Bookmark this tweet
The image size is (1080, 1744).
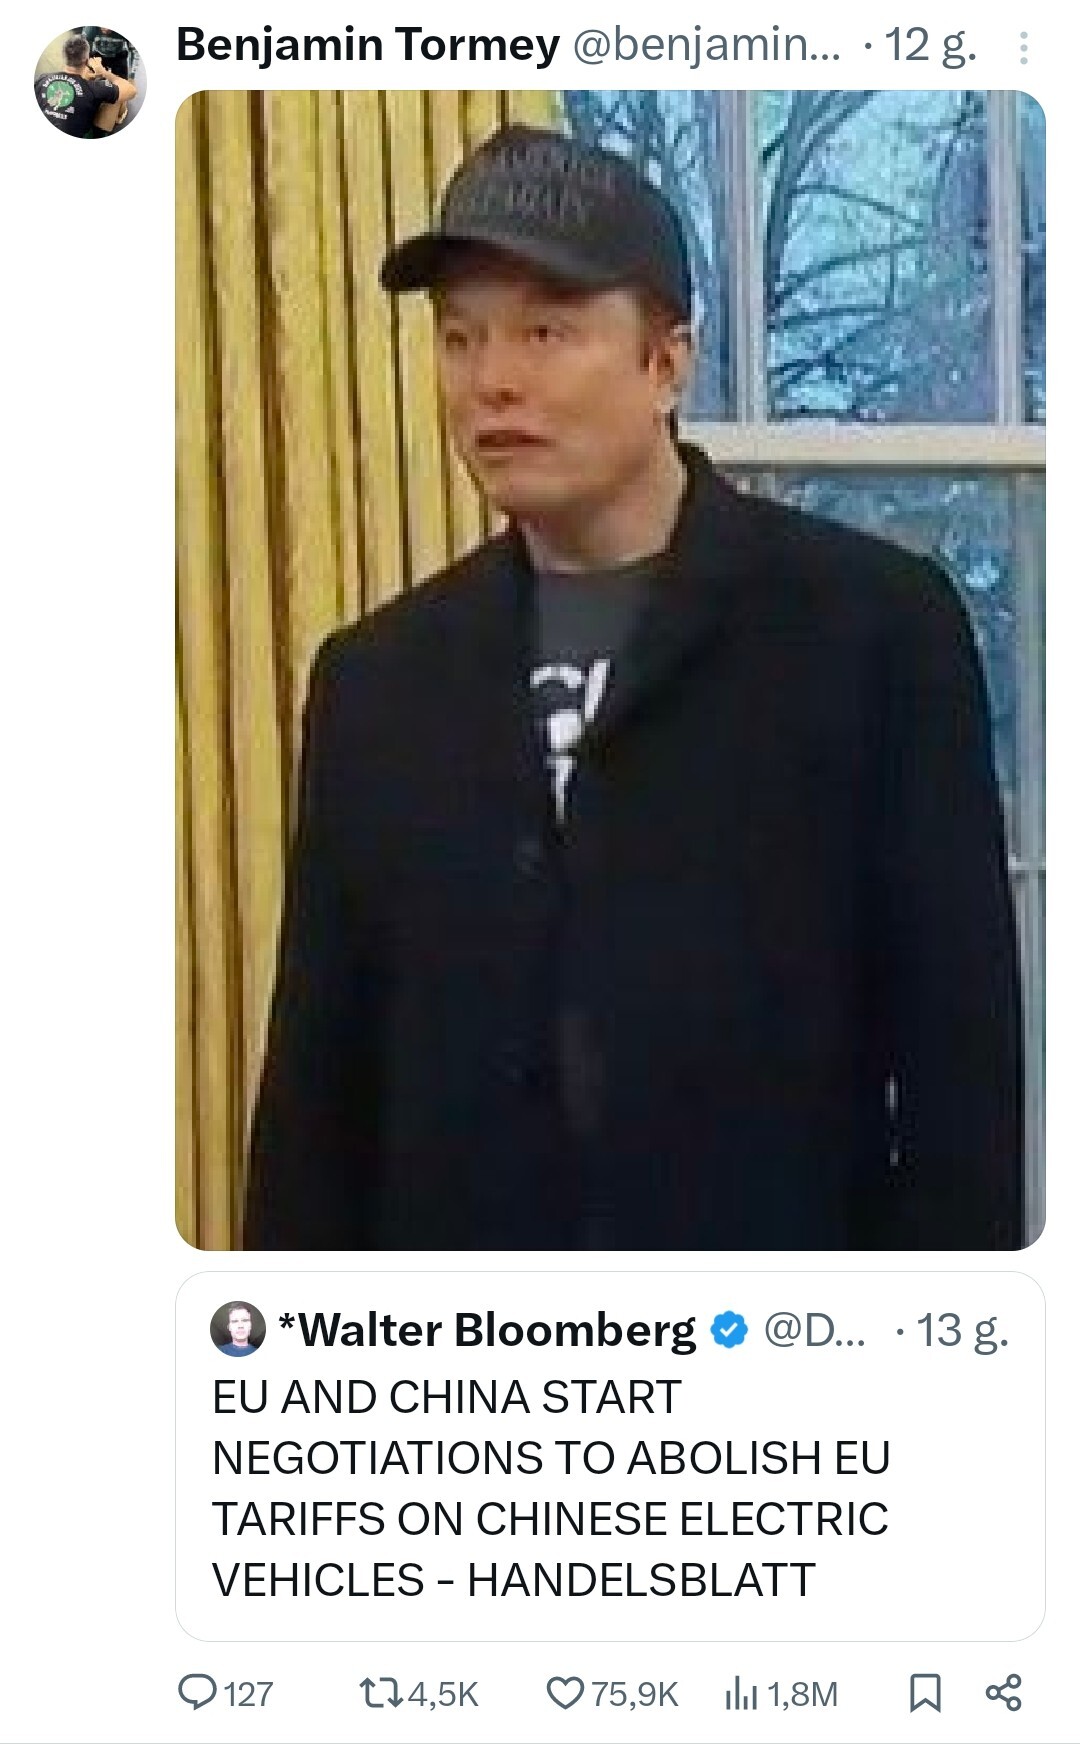coord(924,1692)
